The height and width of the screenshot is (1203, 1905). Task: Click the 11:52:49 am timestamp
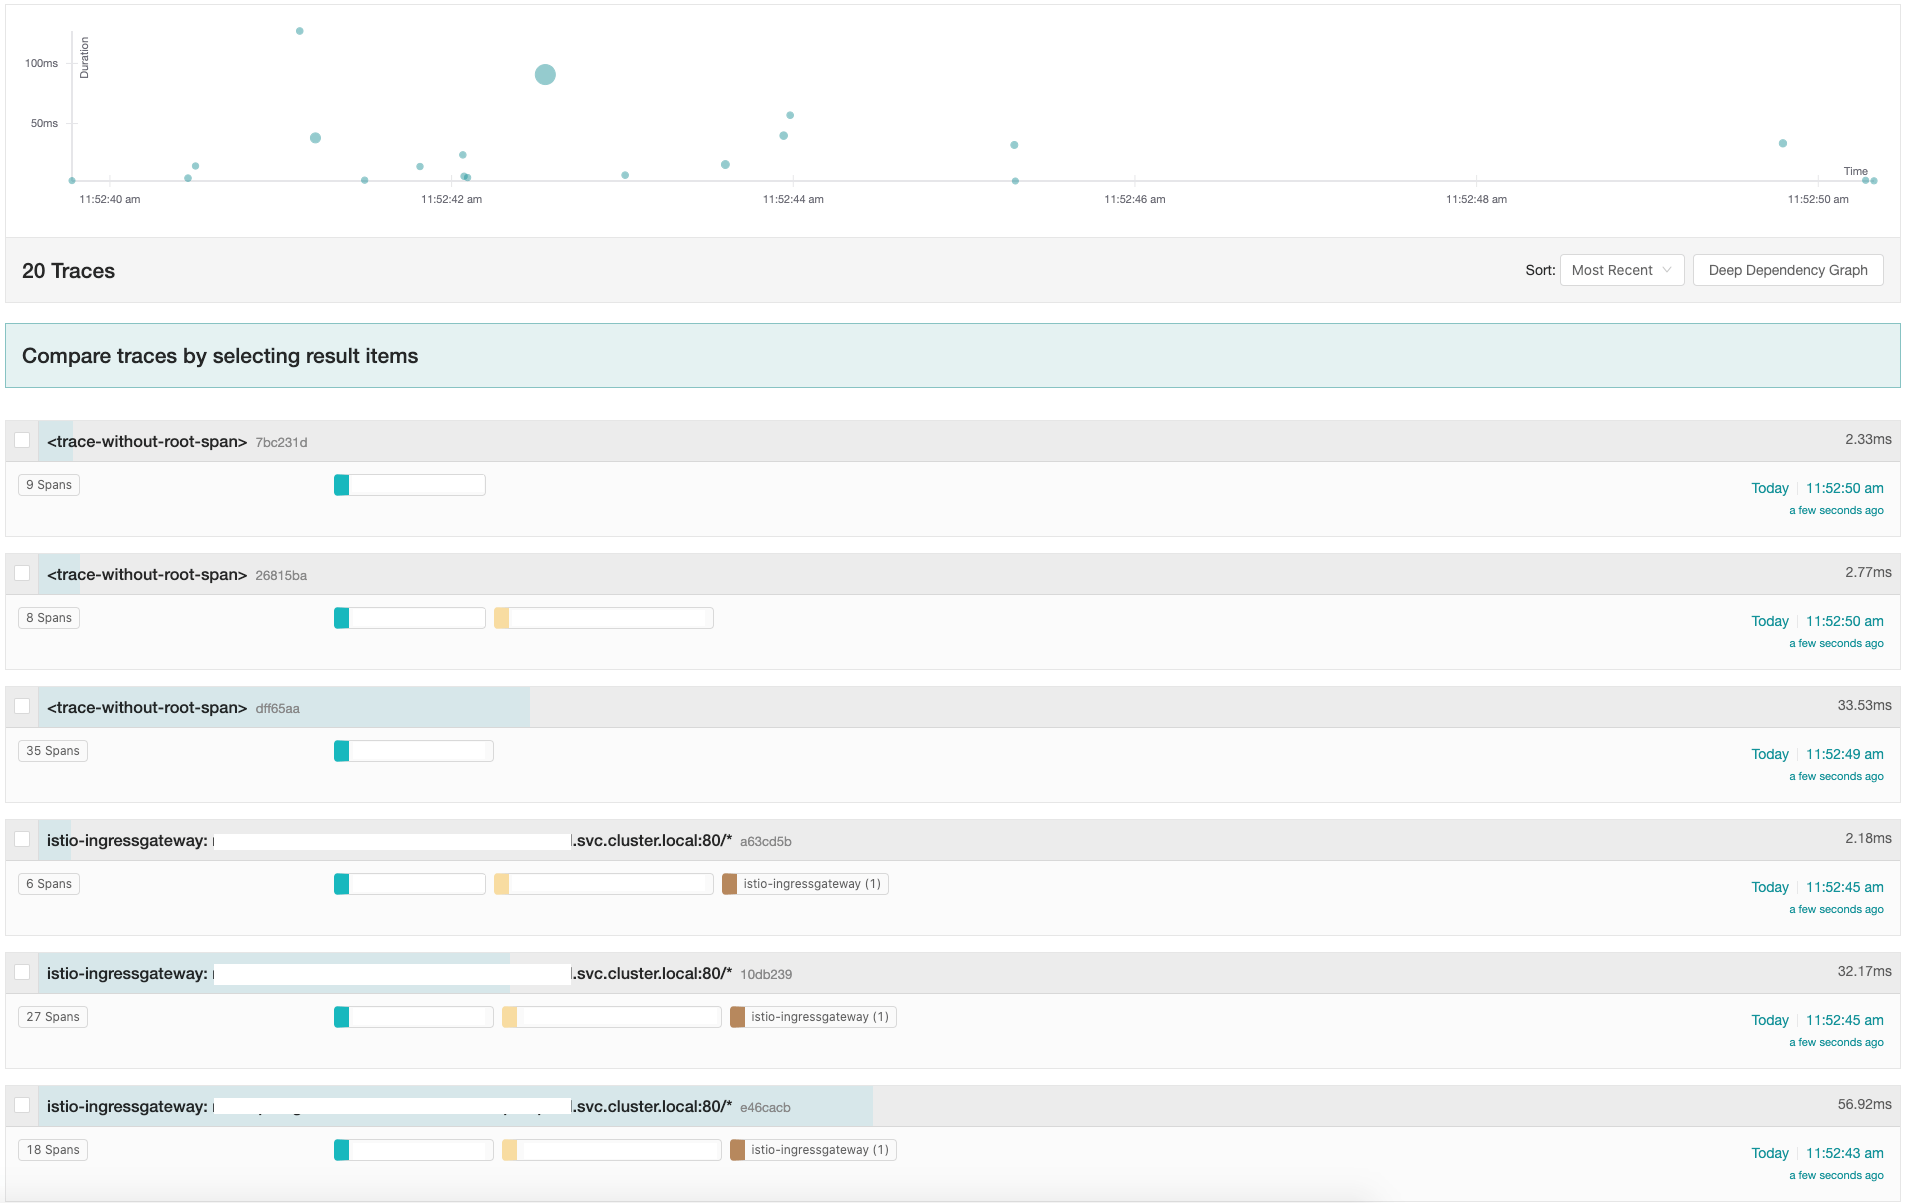click(x=1844, y=754)
